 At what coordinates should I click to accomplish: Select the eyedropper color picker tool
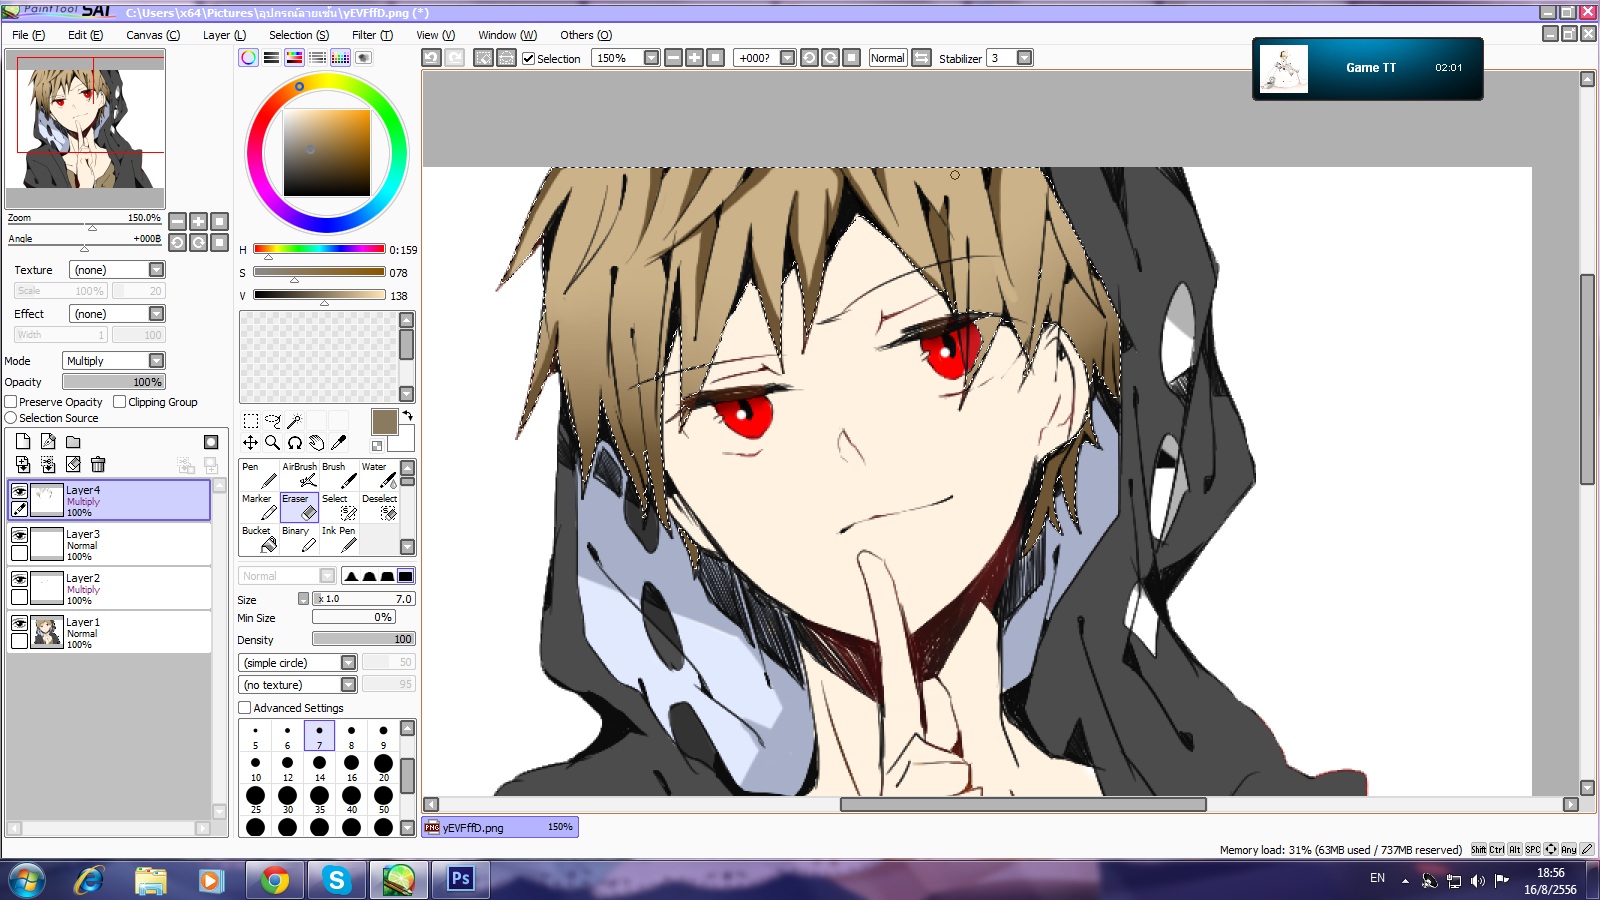(338, 443)
